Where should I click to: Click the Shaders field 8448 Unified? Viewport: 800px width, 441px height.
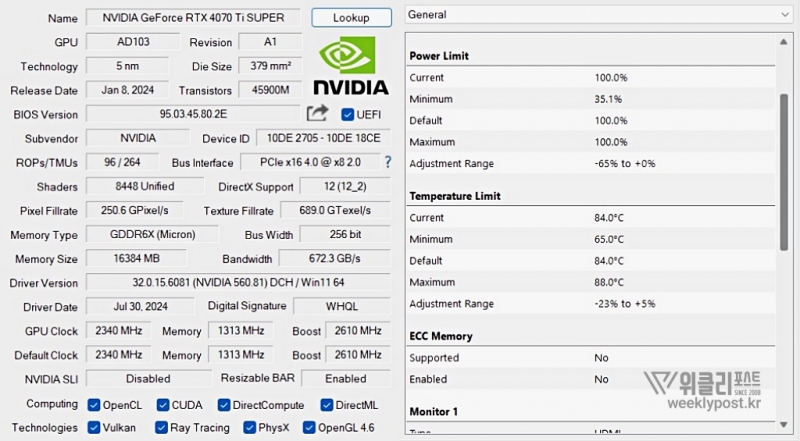pyautogui.click(x=145, y=186)
